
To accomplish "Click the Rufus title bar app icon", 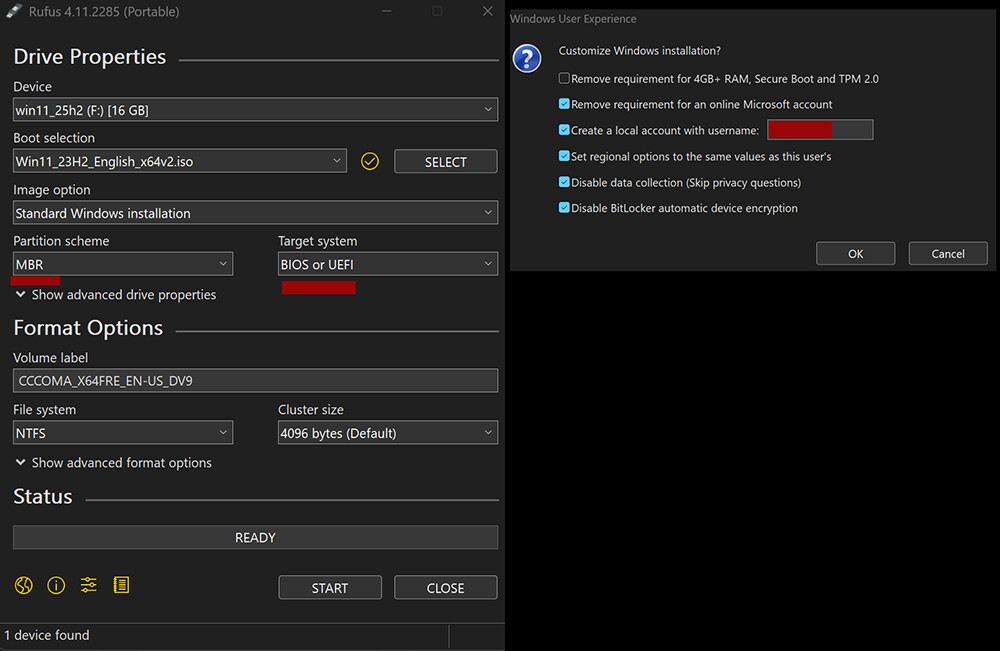I will pos(14,12).
